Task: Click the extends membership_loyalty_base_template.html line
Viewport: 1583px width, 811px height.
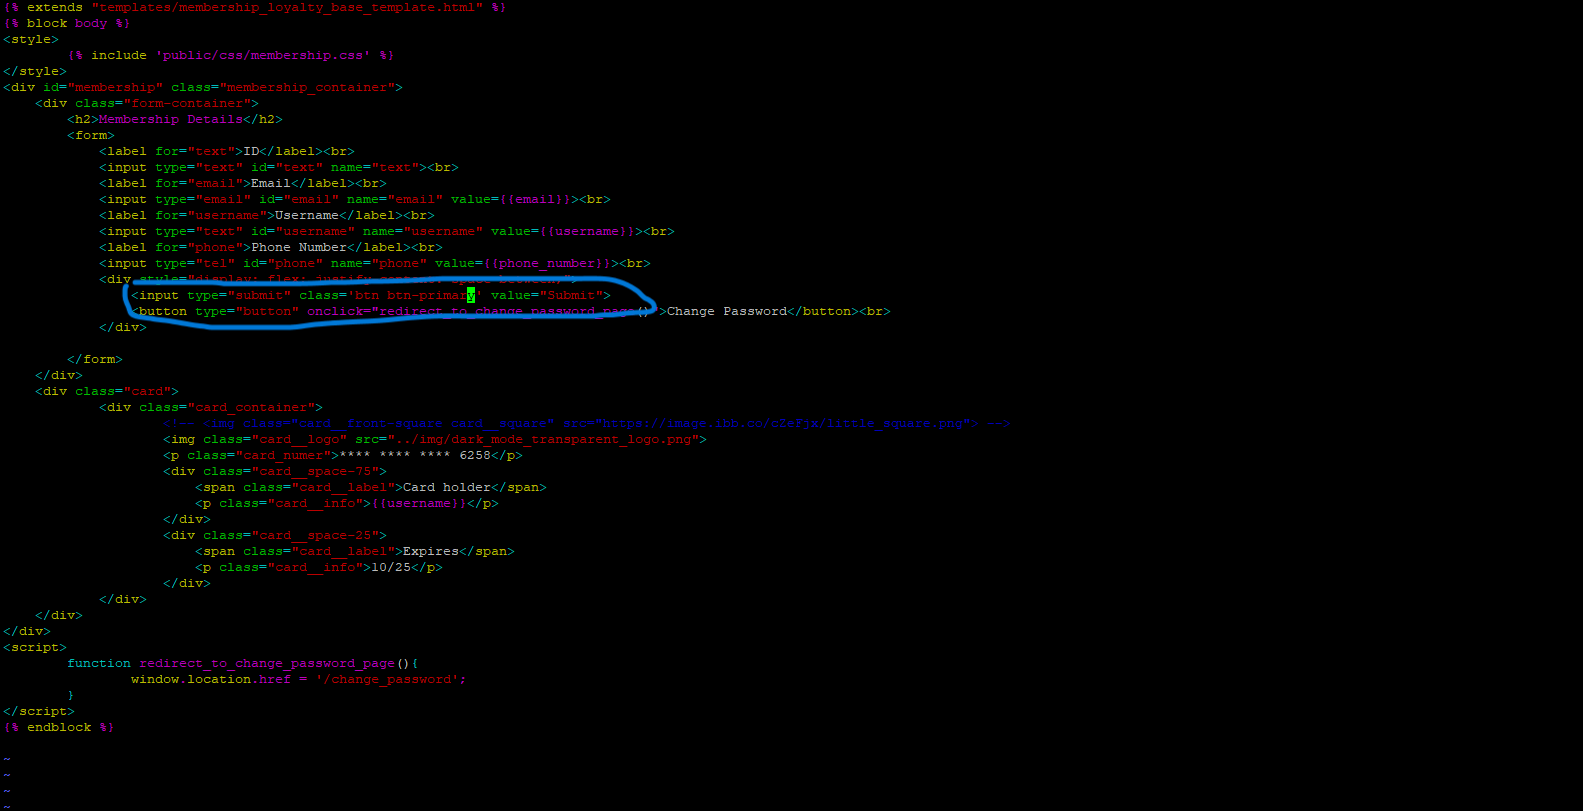Action: [254, 7]
